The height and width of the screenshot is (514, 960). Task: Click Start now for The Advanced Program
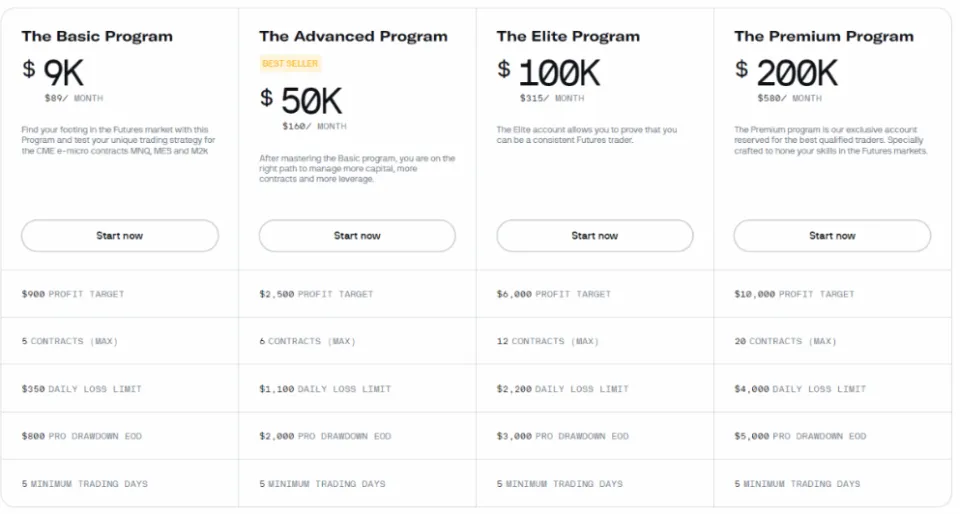pos(357,236)
